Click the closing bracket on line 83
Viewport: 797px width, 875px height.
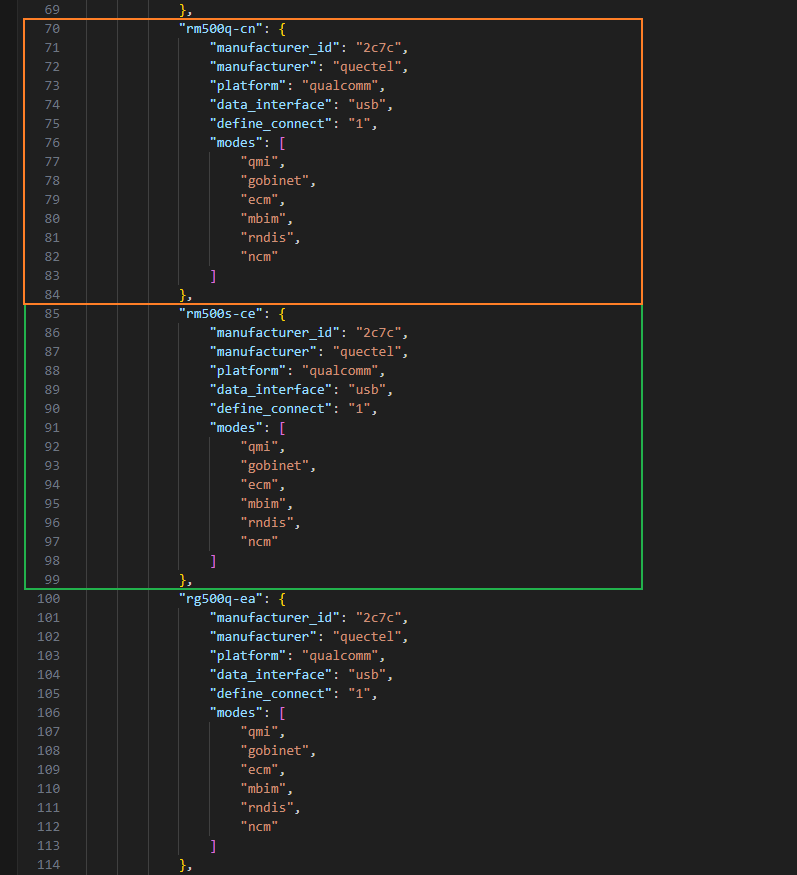pyautogui.click(x=213, y=276)
